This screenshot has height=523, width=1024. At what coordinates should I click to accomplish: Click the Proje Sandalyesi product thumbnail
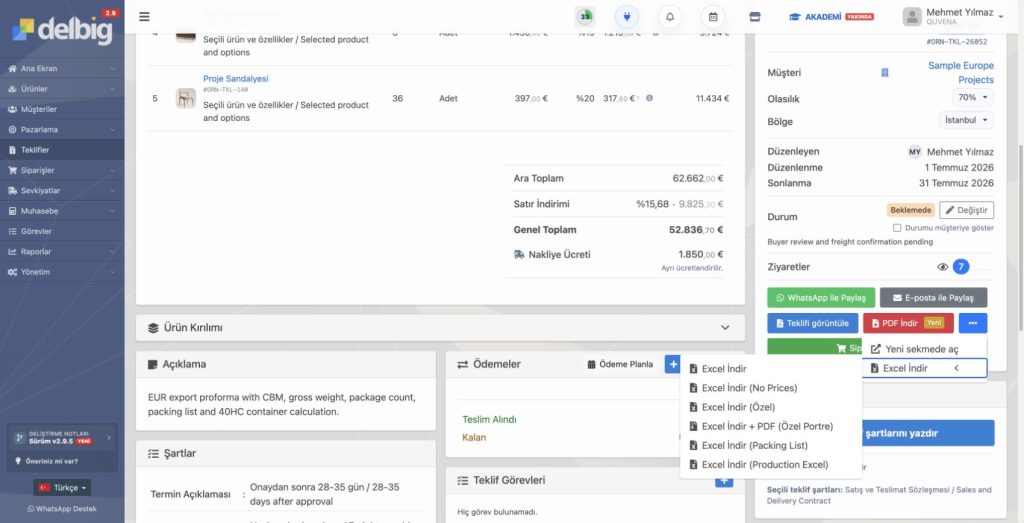[x=185, y=98]
